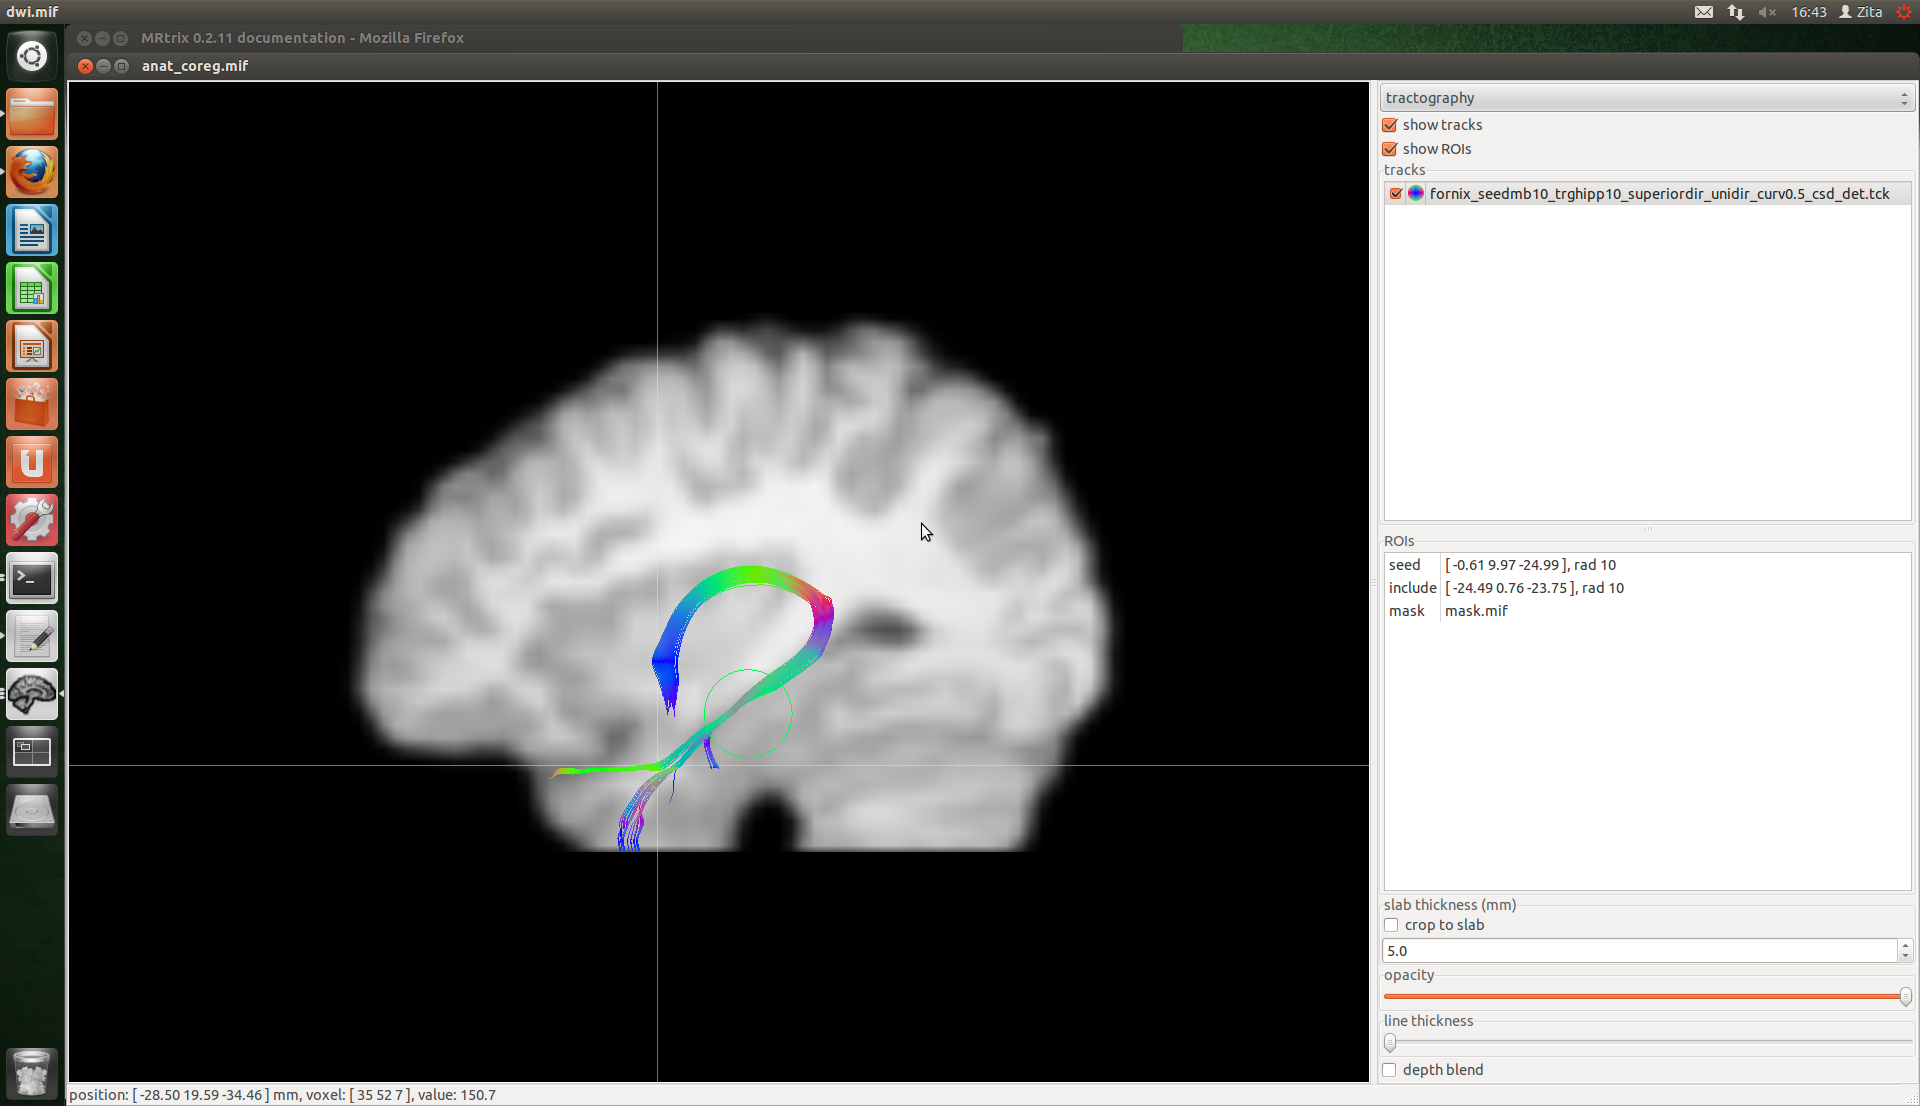The width and height of the screenshot is (1920, 1106).
Task: Click the slab thickness value field
Action: (x=1638, y=951)
